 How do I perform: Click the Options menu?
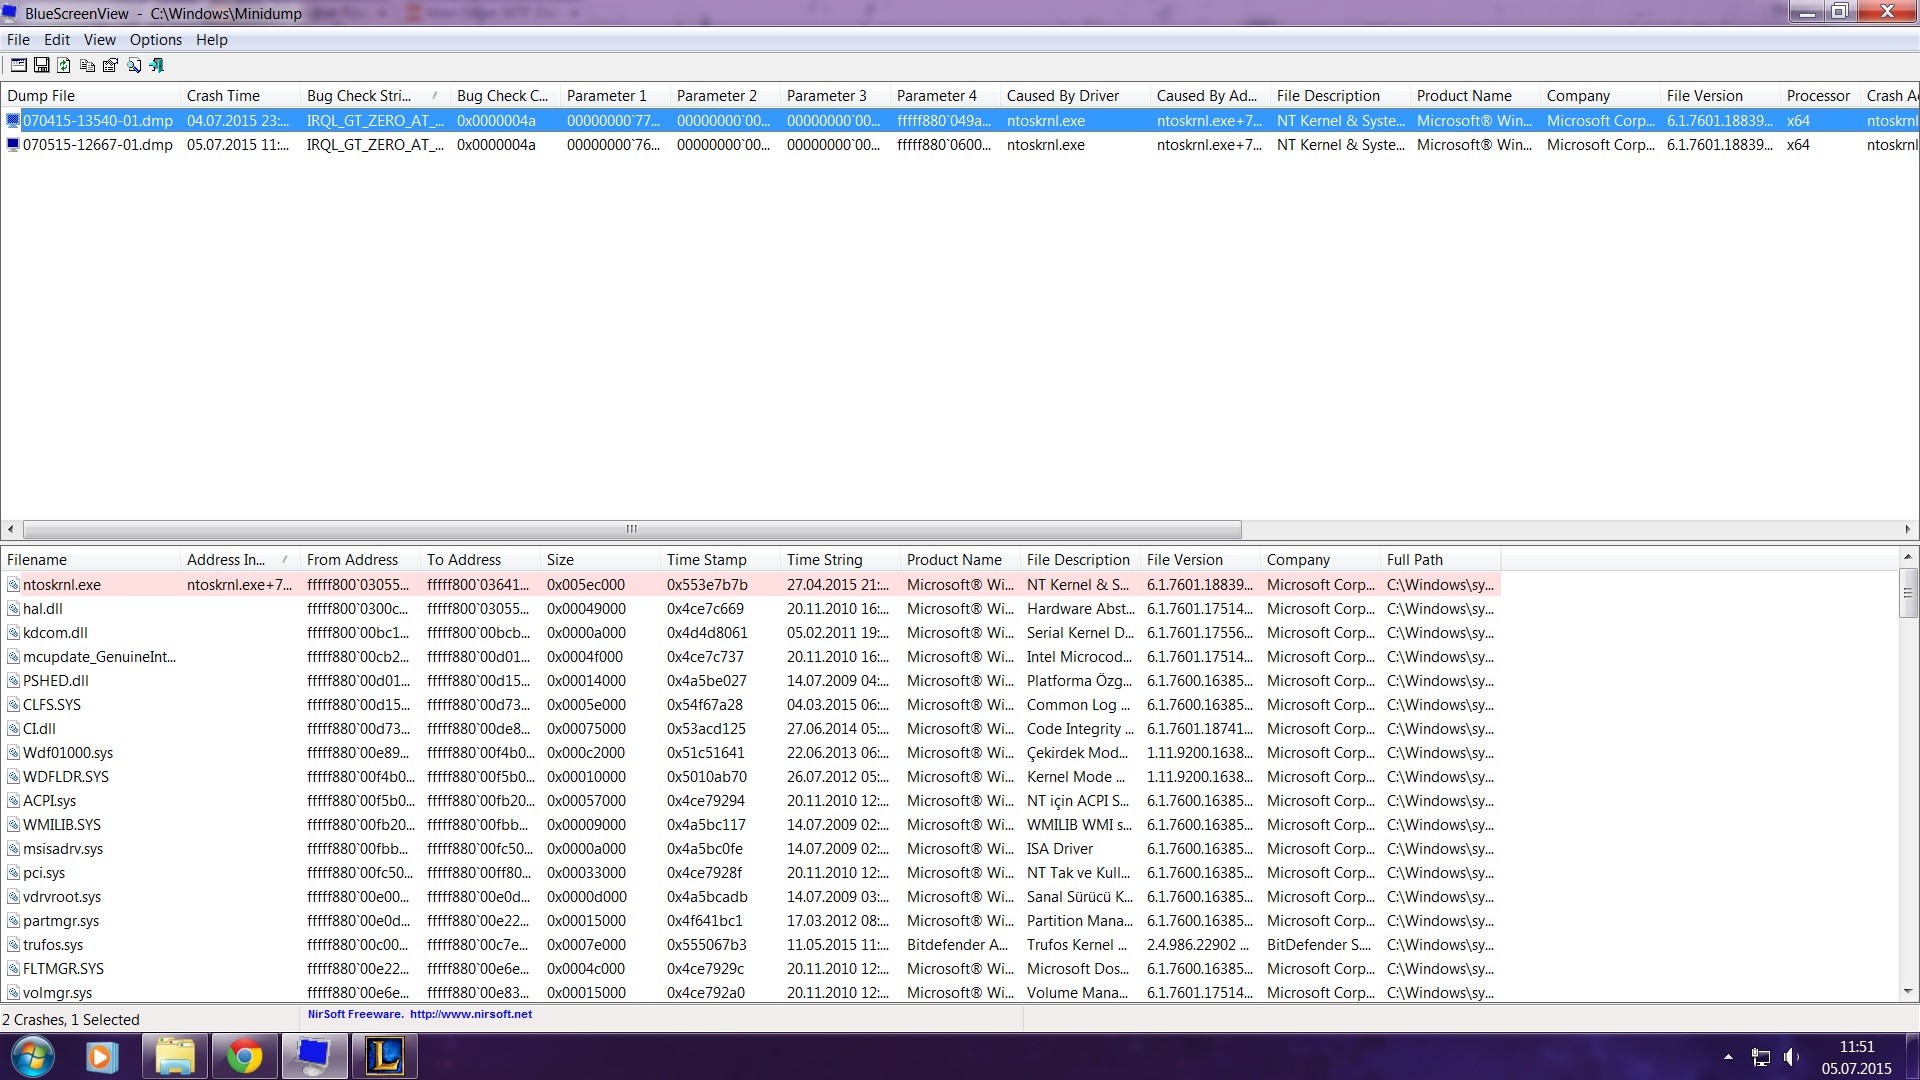[x=153, y=38]
